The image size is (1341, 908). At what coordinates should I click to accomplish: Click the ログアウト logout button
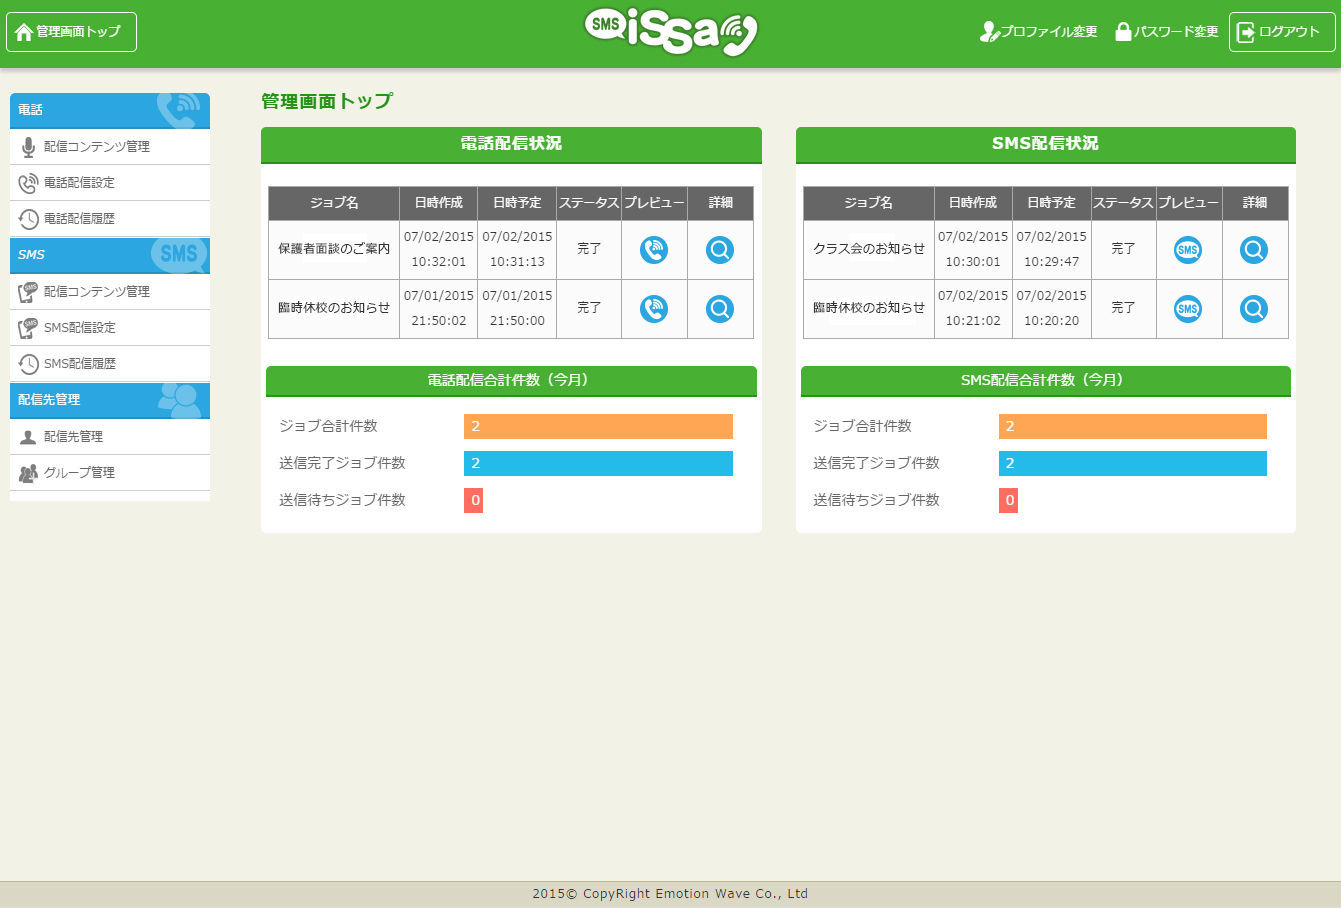(x=1282, y=32)
